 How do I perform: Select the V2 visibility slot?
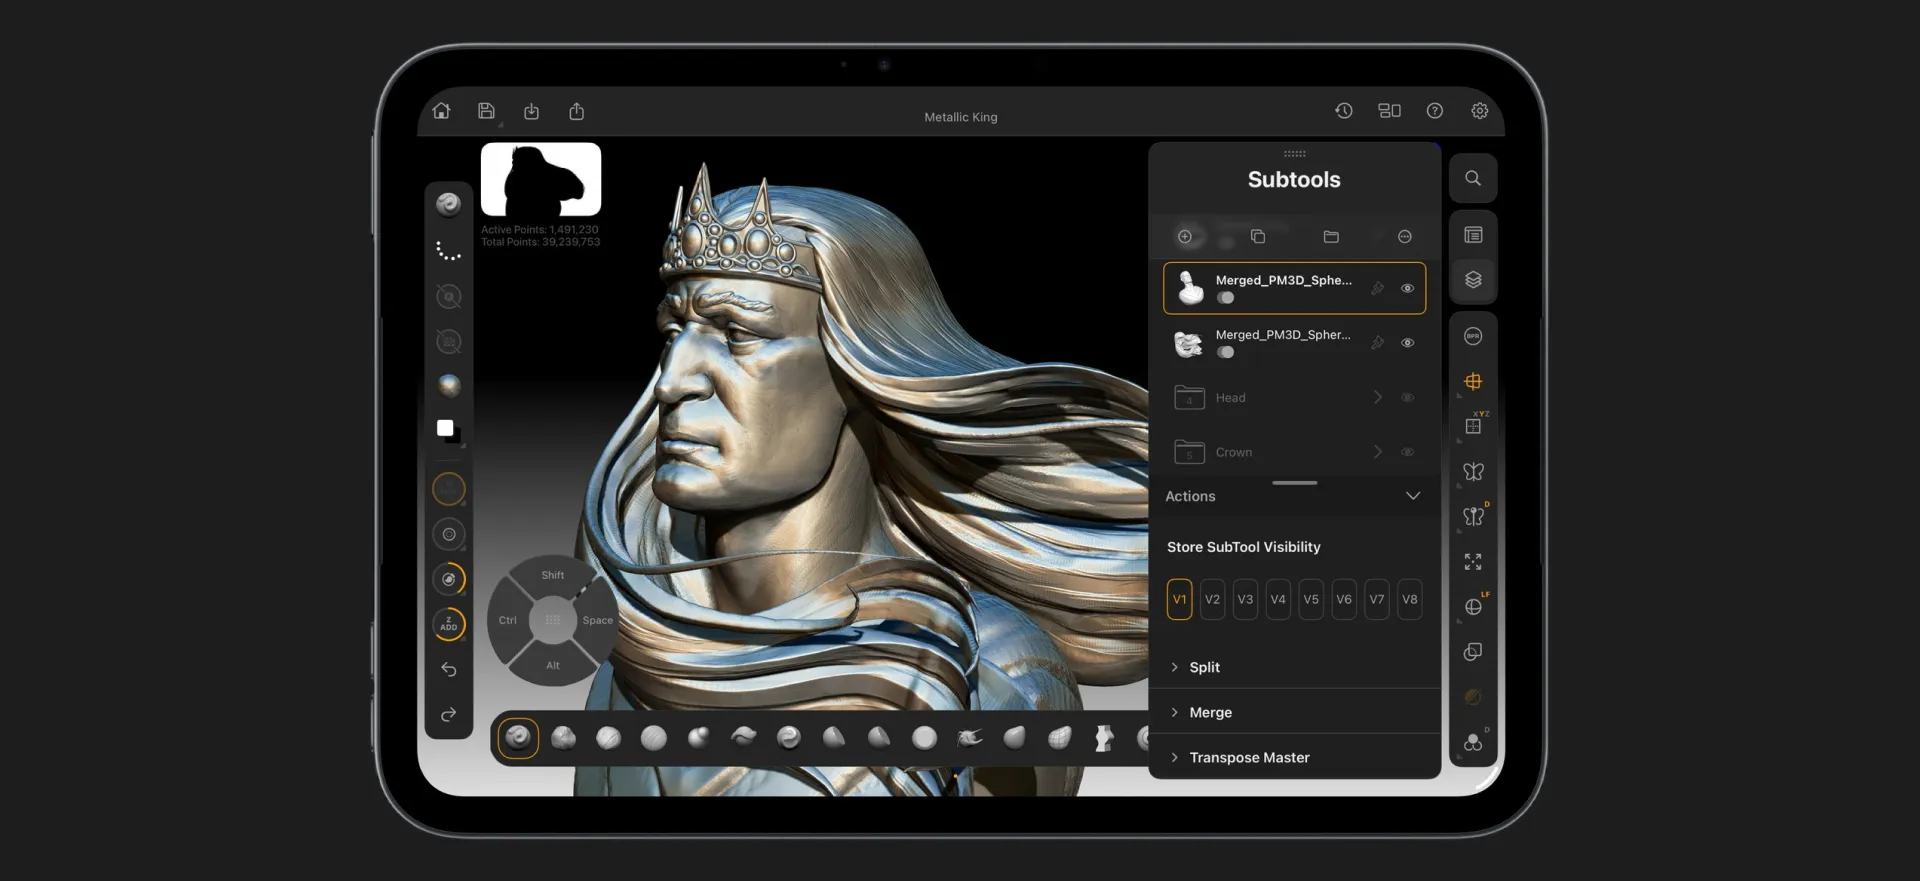[x=1212, y=600]
